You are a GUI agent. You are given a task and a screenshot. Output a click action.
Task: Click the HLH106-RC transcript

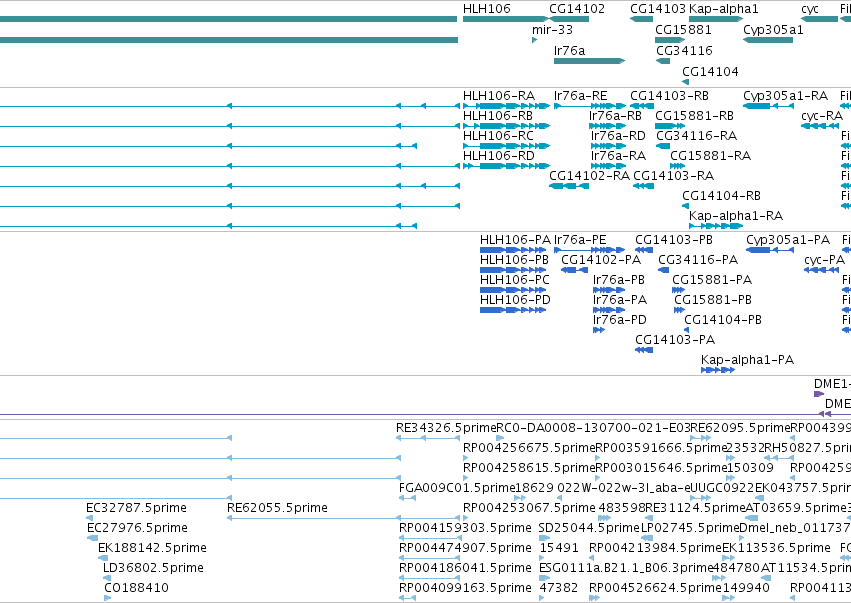pos(506,146)
